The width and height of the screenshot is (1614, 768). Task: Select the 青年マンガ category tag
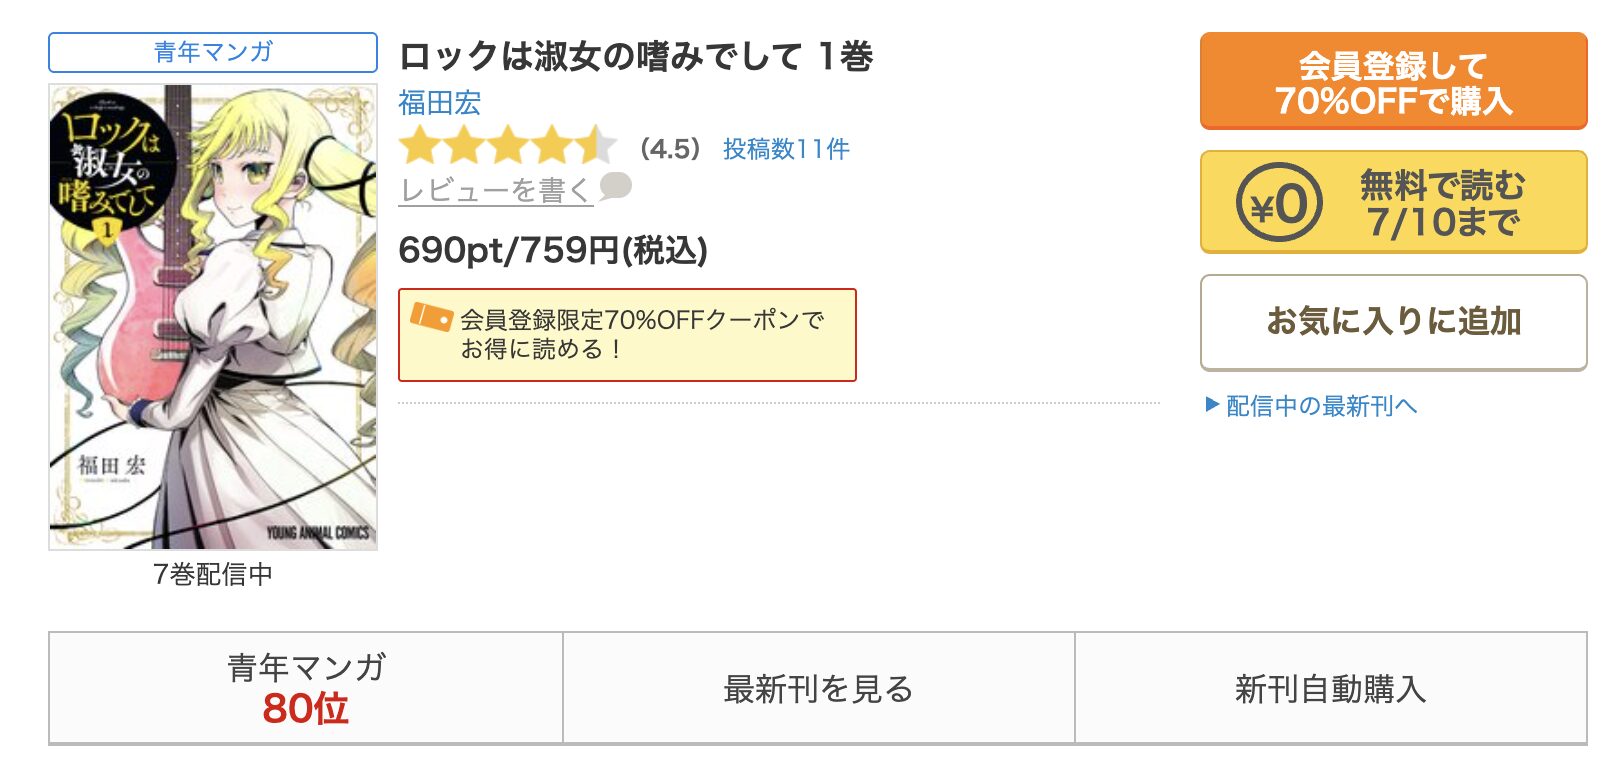pos(213,52)
